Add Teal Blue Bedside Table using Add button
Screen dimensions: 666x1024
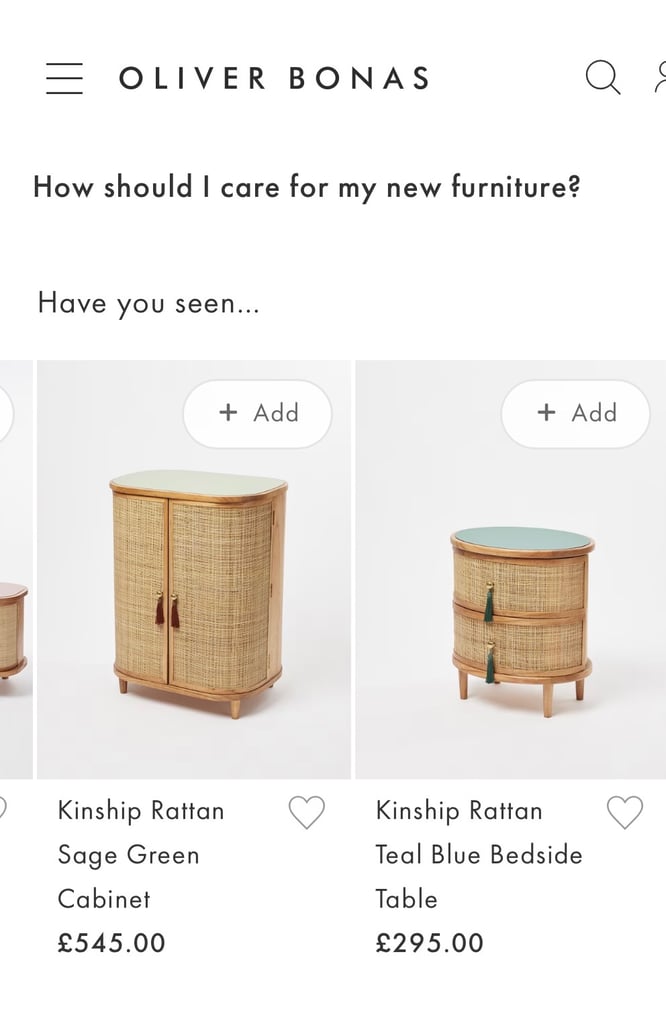(x=575, y=413)
